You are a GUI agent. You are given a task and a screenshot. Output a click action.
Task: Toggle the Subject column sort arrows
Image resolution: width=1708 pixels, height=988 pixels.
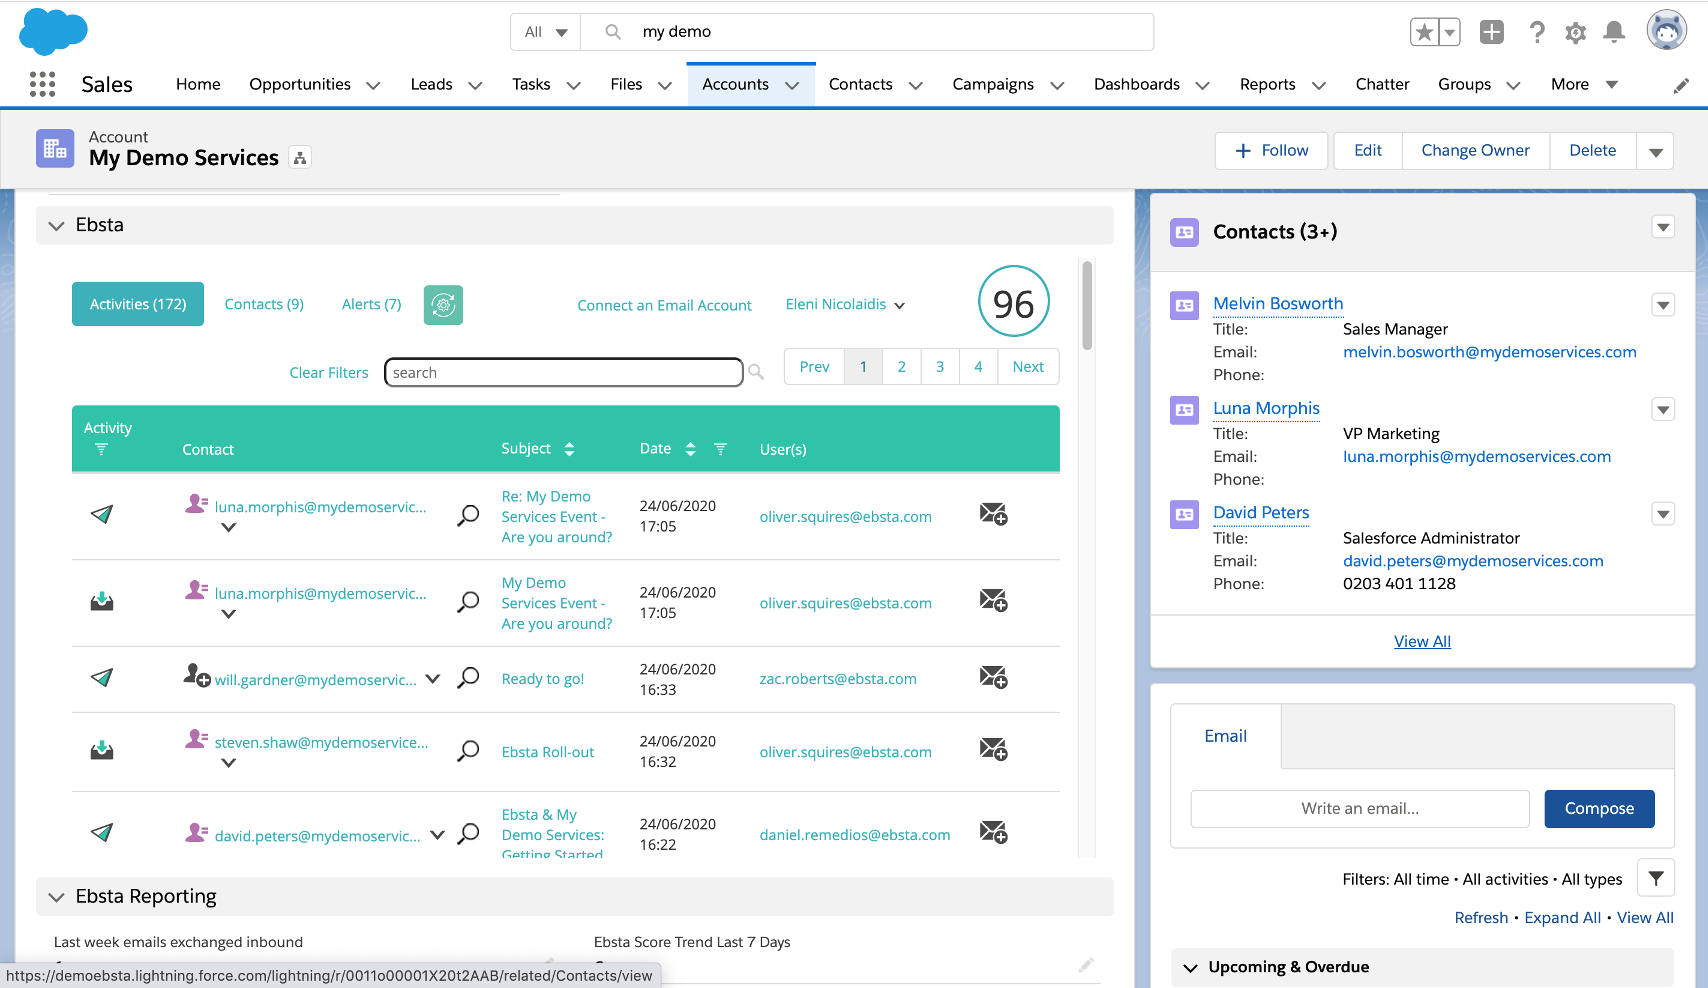569,449
